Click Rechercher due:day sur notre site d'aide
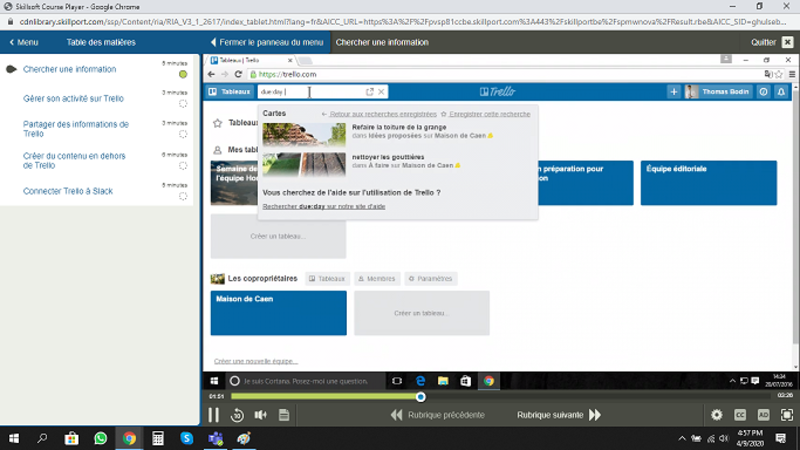 click(324, 207)
